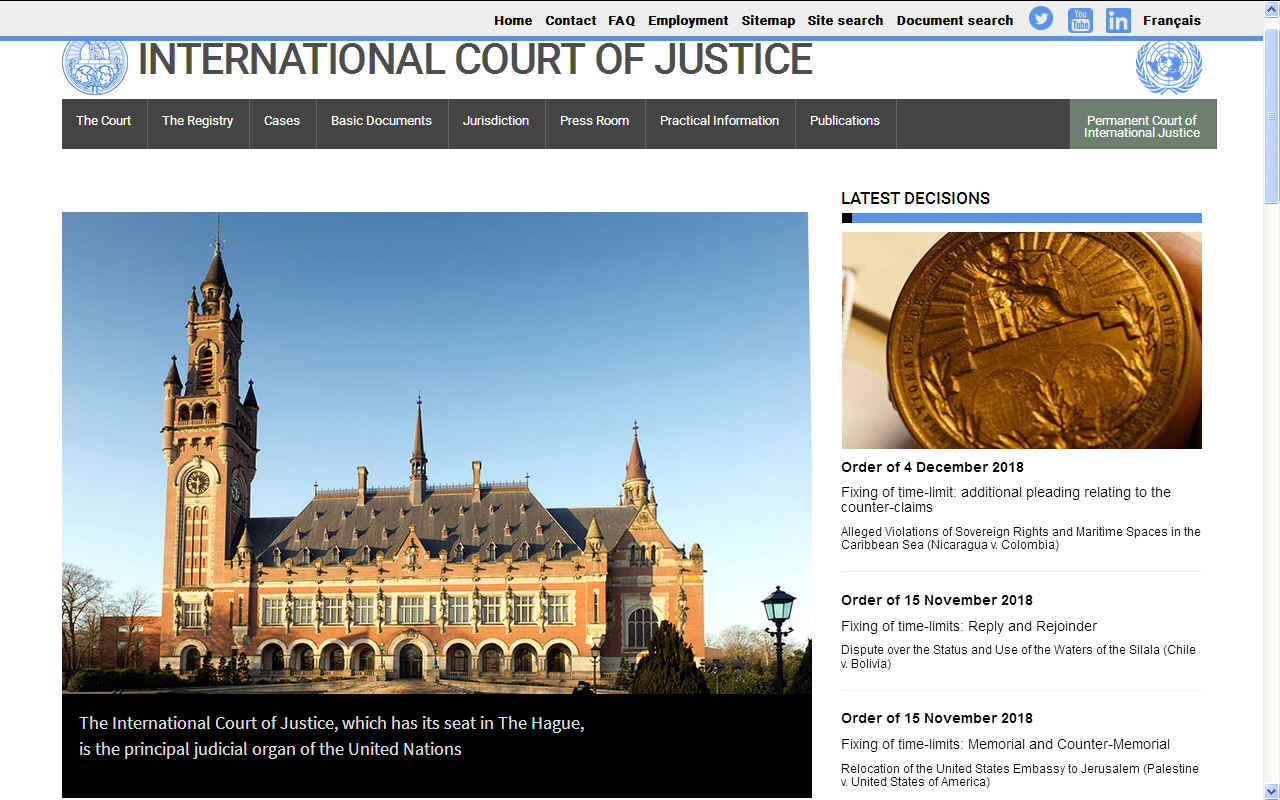The image size is (1280, 800).
Task: Open the first Order of 15 November 2018
Action: coord(936,600)
